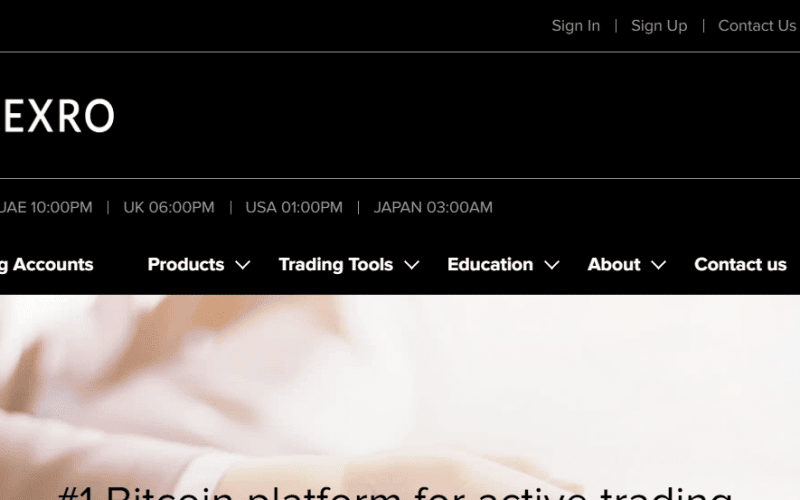Select the UK 06:00PM clock
Screen dimensions: 800x500
(168, 208)
